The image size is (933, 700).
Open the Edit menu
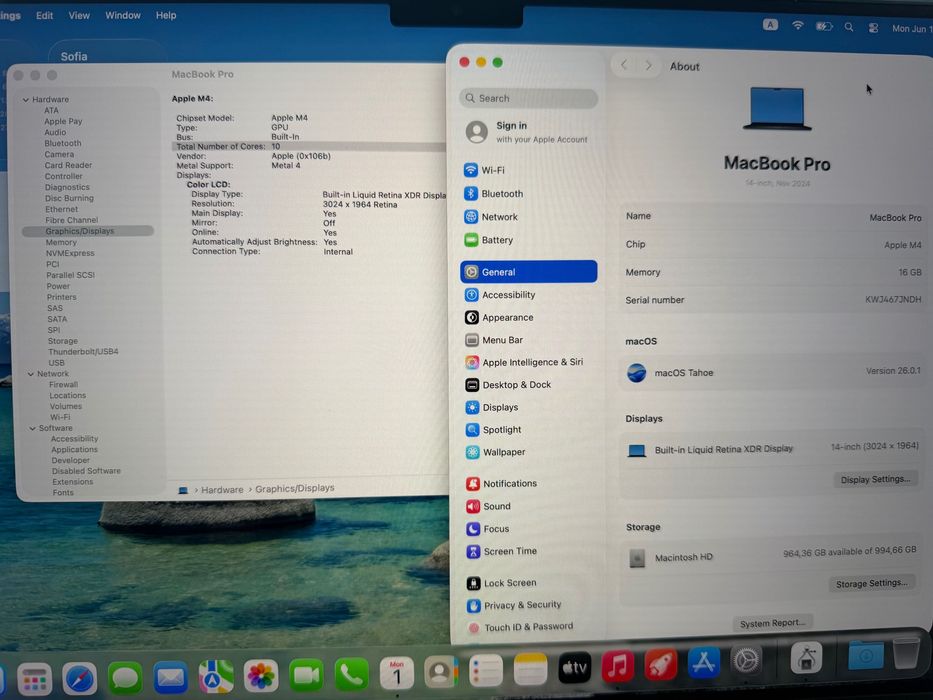[x=44, y=15]
